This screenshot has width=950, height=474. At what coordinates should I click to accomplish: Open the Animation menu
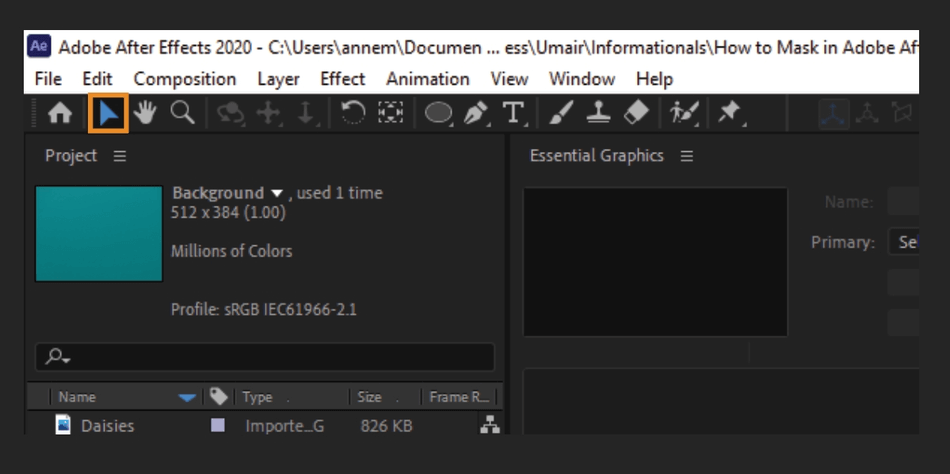point(428,79)
